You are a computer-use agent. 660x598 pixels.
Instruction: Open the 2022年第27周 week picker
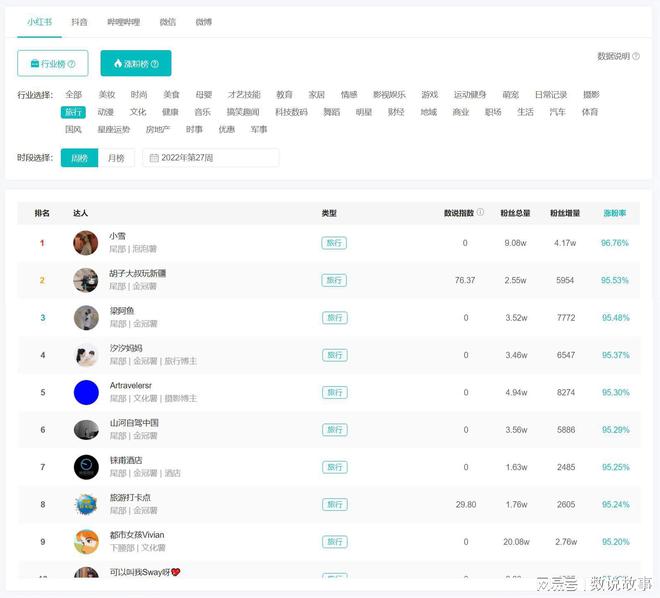point(210,158)
